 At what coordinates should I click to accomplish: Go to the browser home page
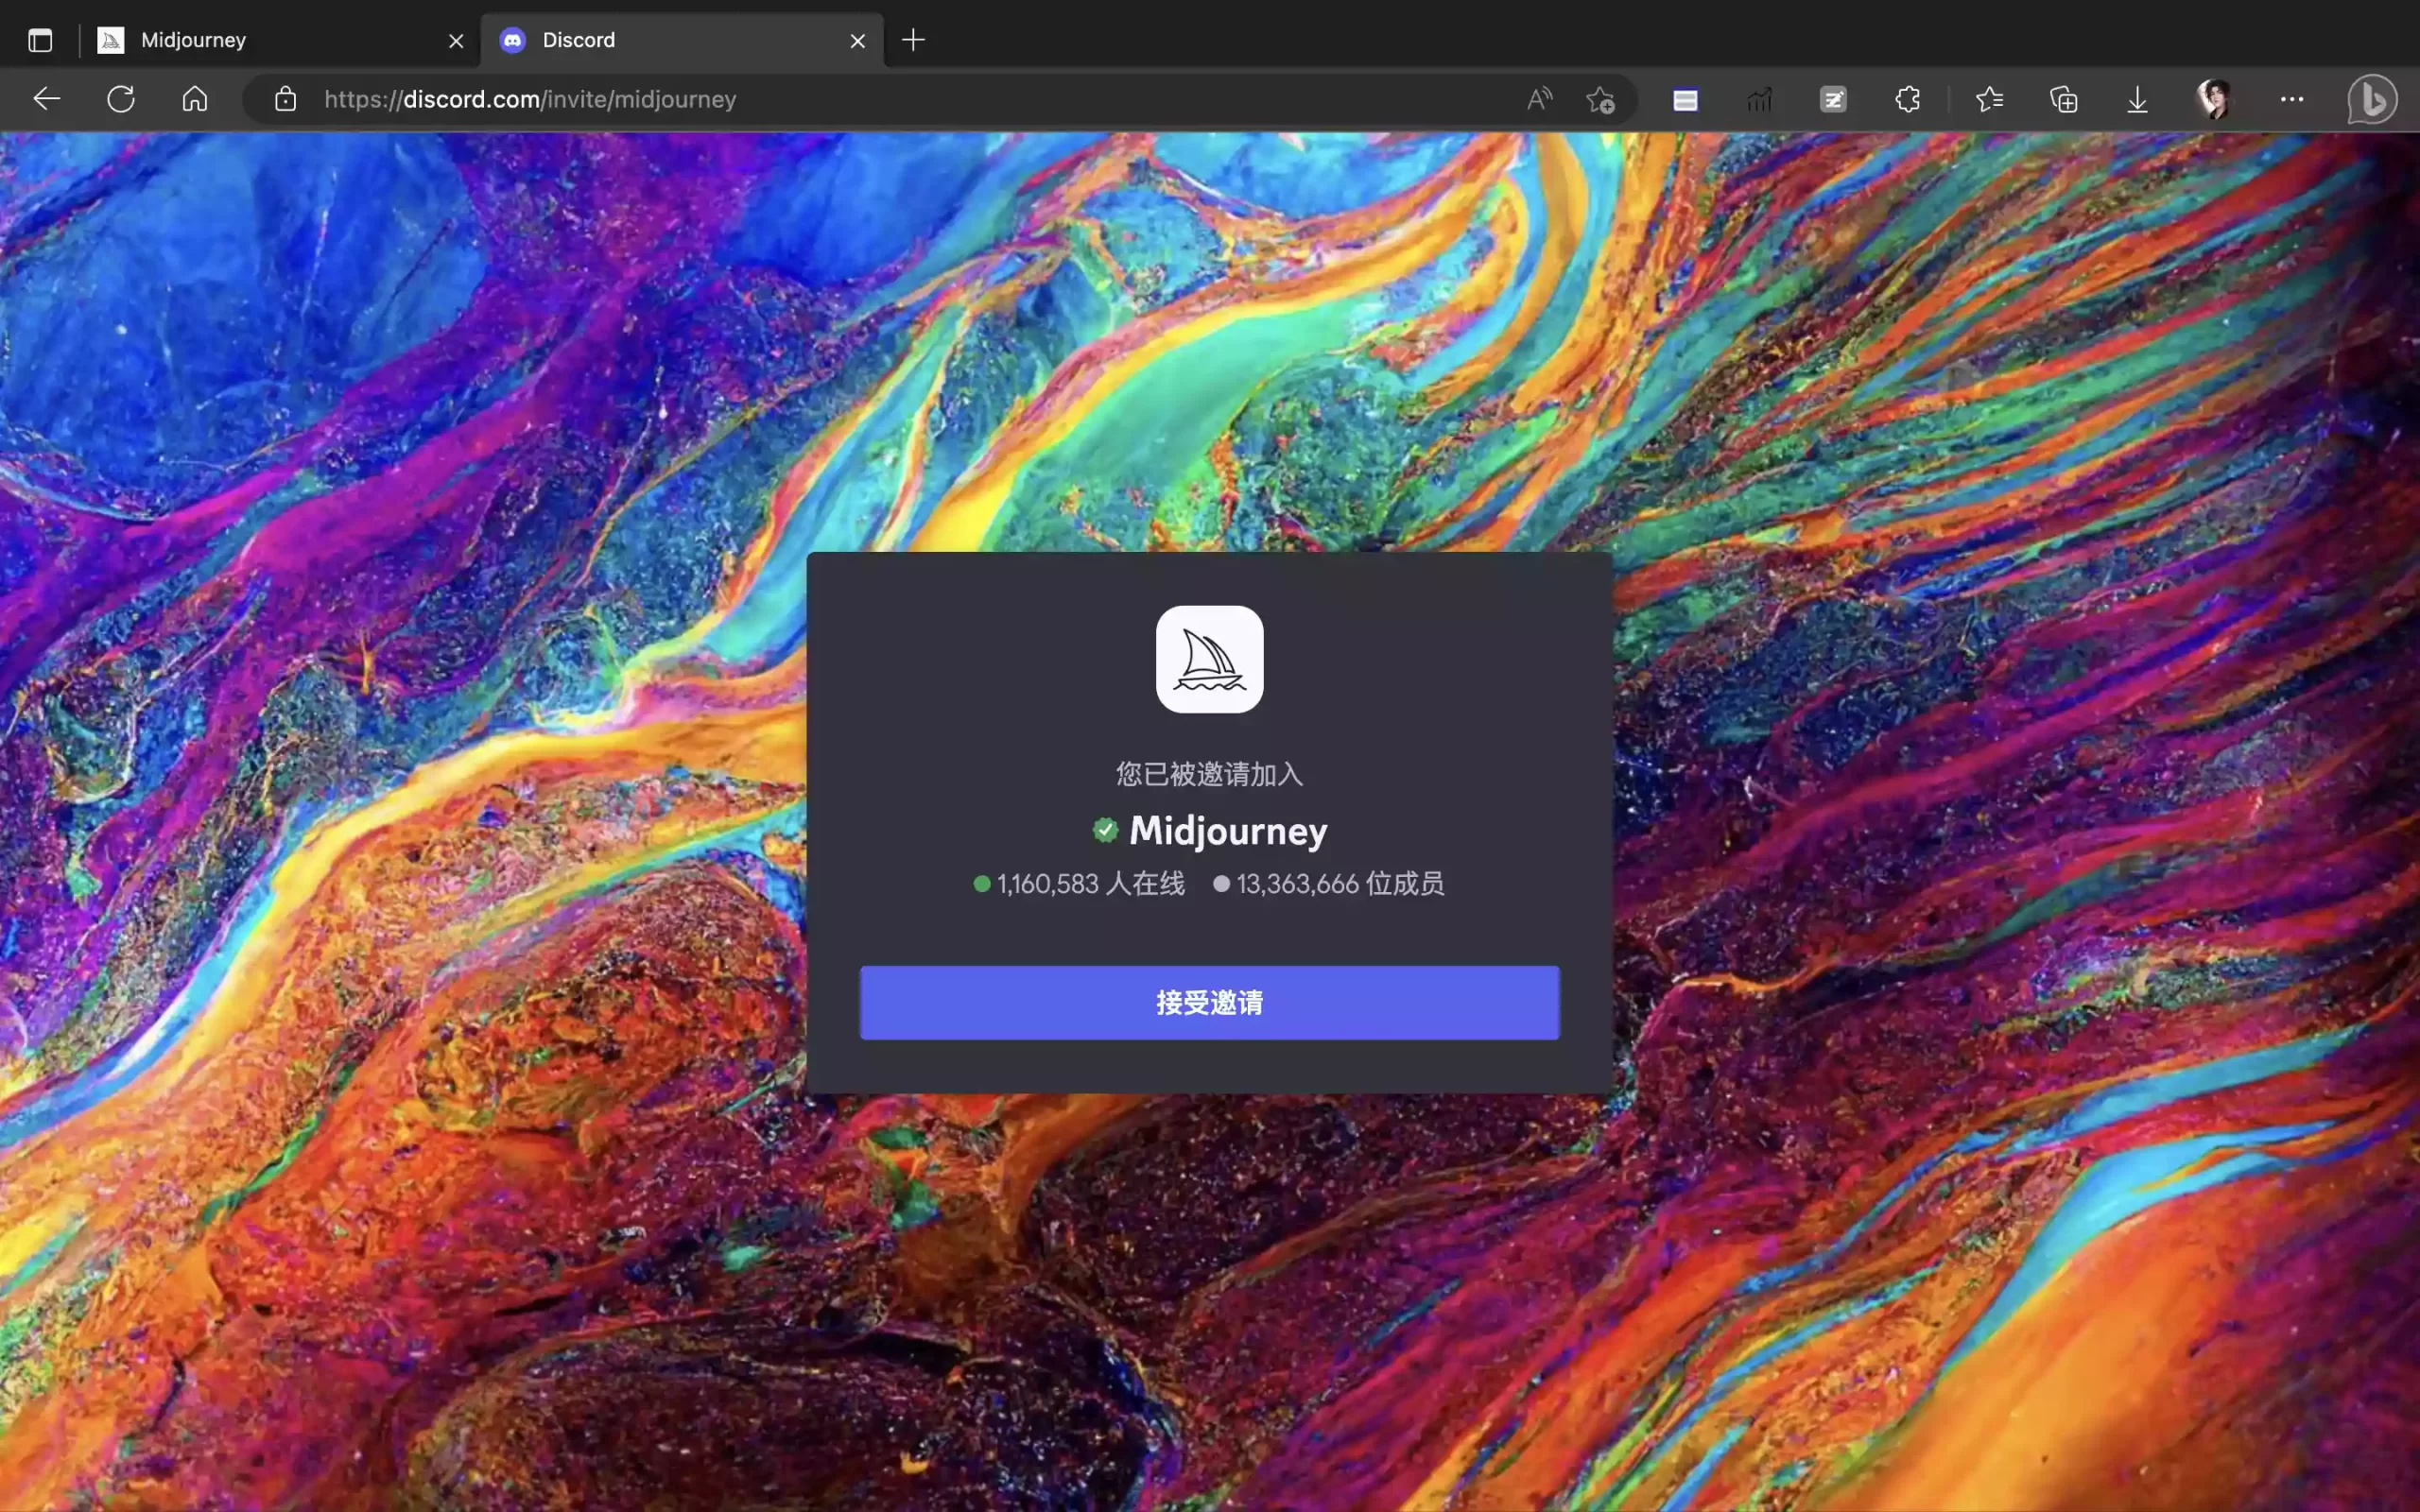(x=195, y=99)
